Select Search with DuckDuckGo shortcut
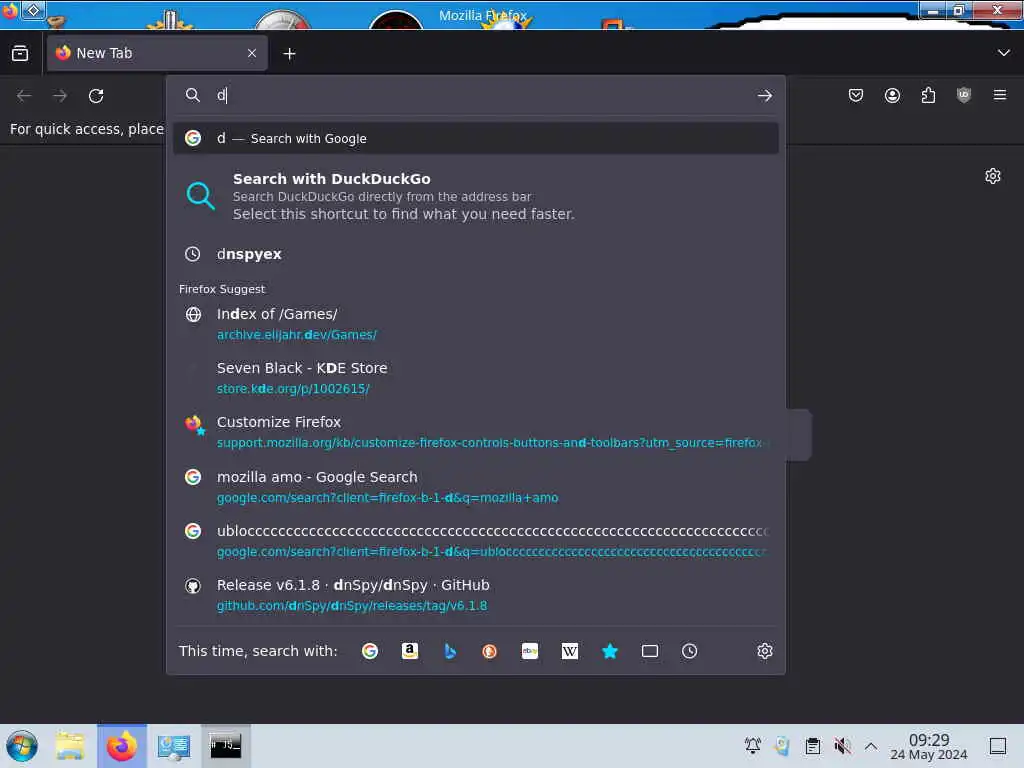The image size is (1024, 768). coord(475,196)
